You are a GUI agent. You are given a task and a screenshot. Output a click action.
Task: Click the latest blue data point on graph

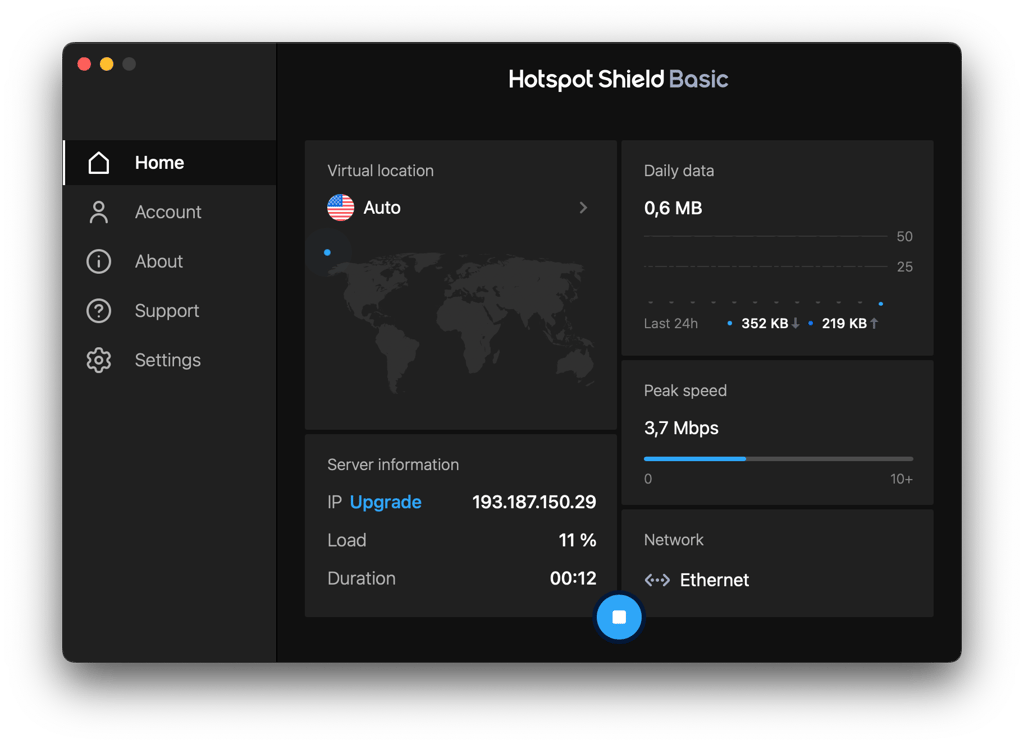(x=881, y=304)
